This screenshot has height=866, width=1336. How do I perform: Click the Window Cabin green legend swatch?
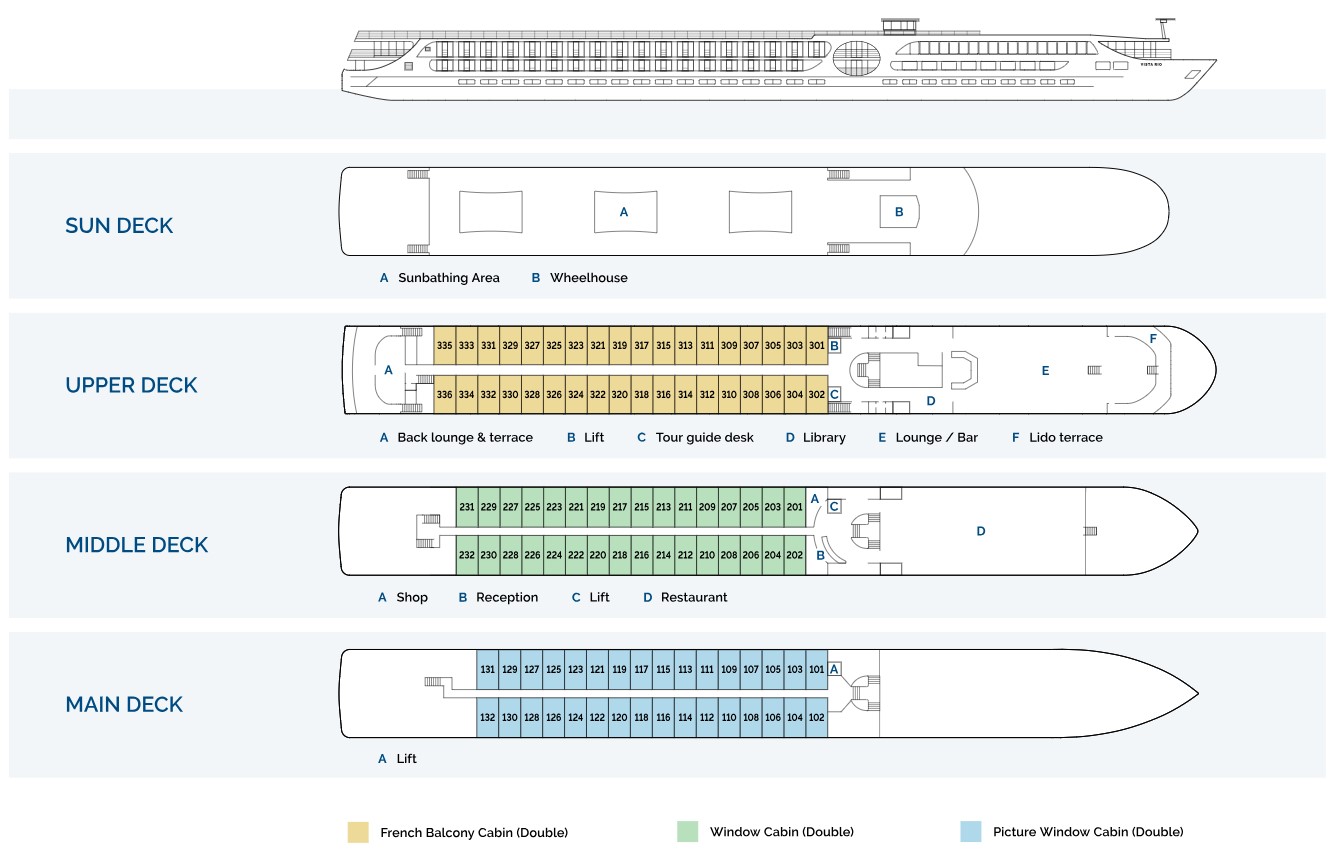[x=688, y=832]
